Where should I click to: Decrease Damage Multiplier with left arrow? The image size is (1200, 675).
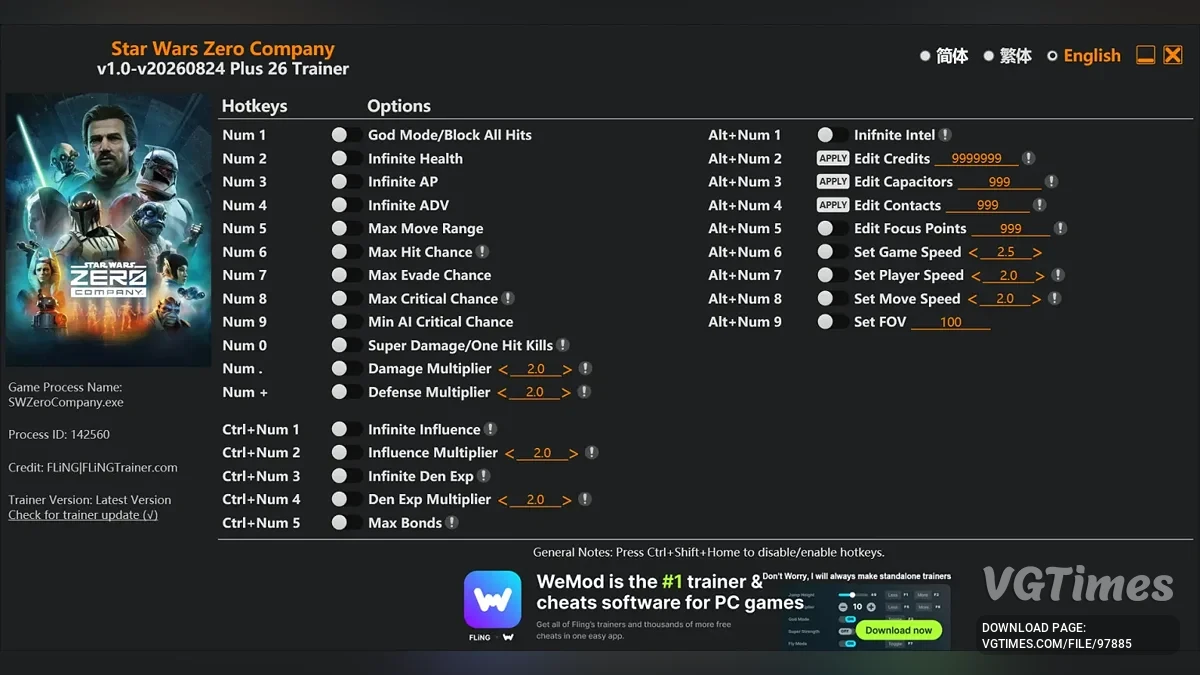click(x=502, y=369)
